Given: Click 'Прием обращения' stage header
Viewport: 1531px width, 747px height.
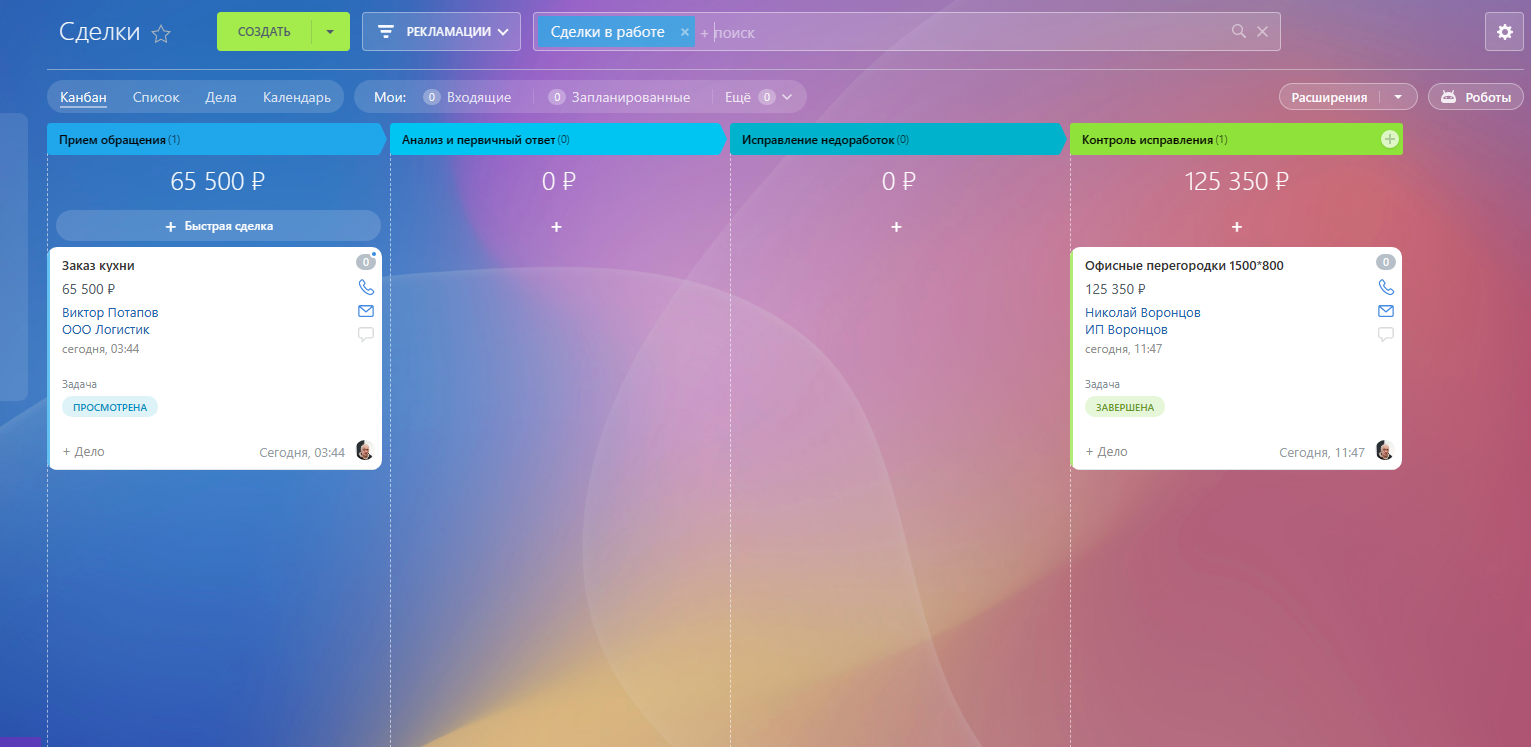Looking at the screenshot, I should (216, 139).
